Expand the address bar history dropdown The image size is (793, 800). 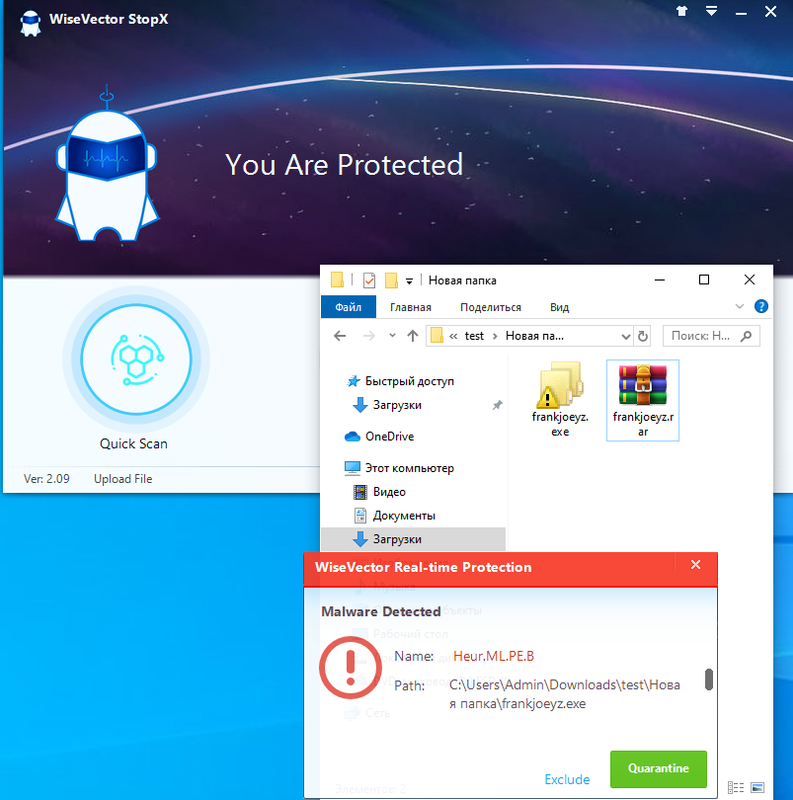[626, 336]
